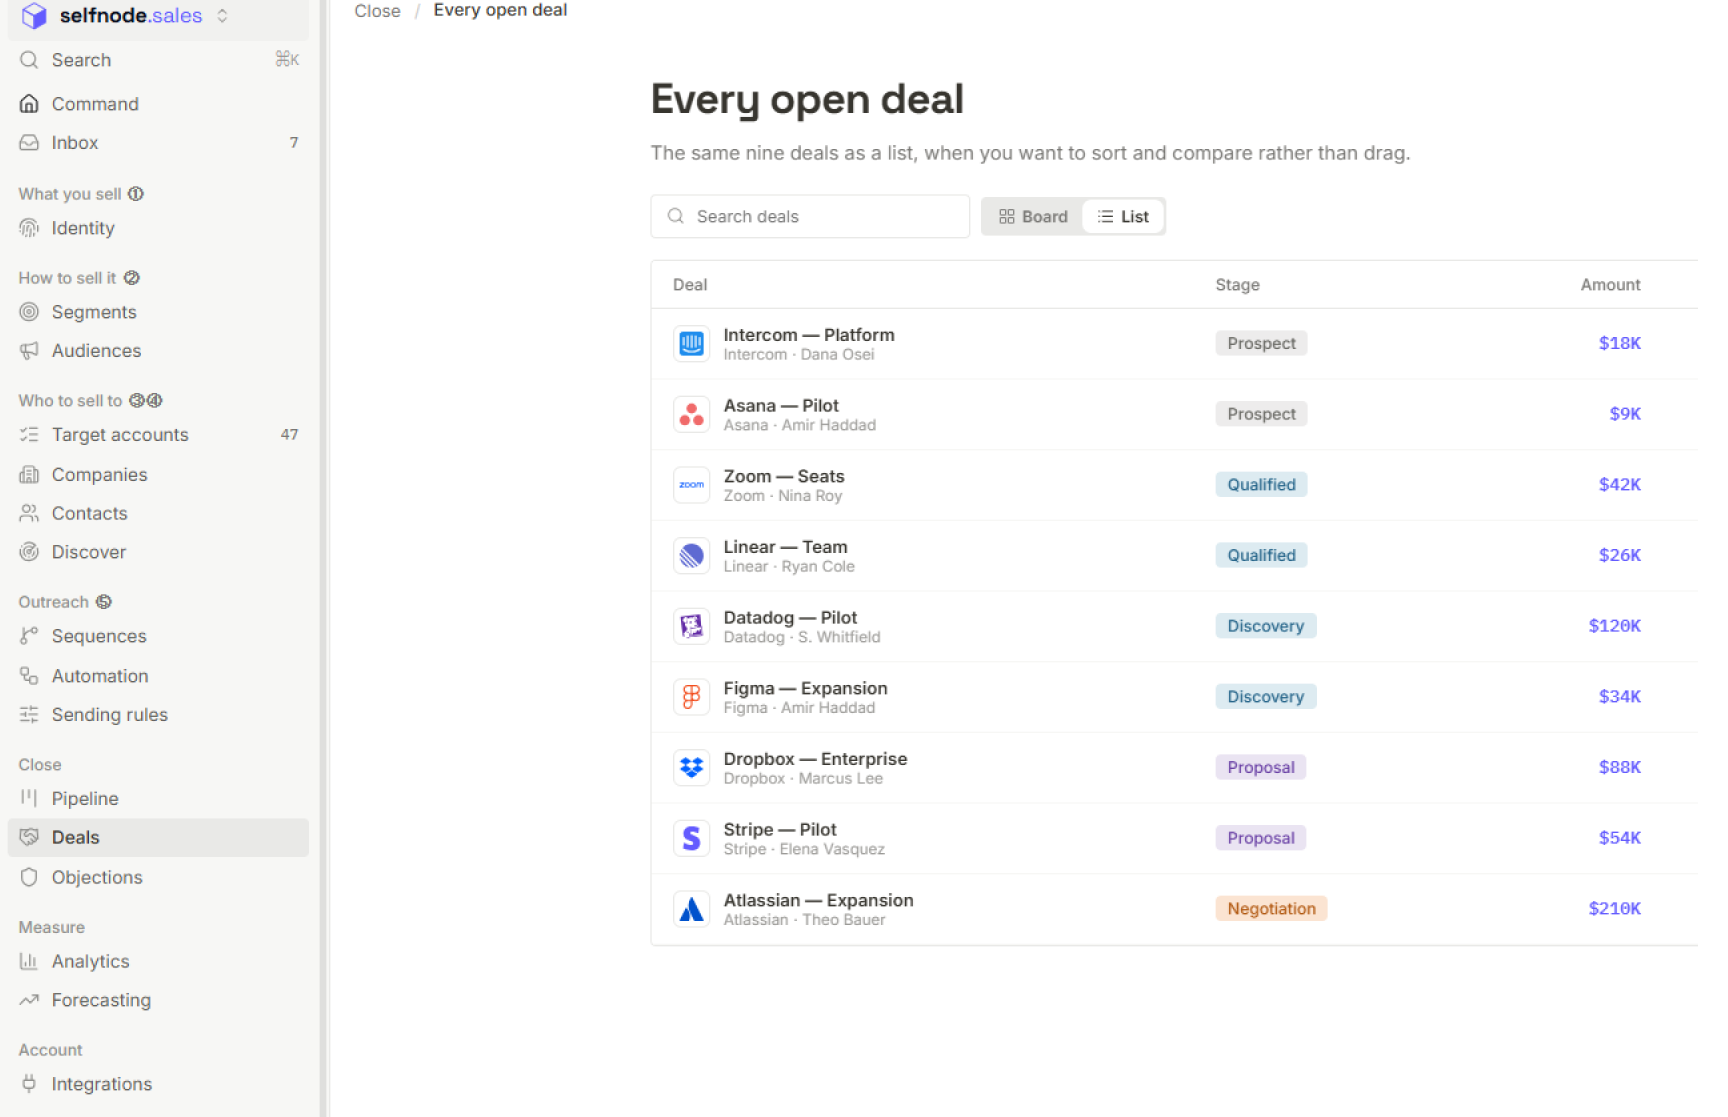1728x1117 pixels.
Task: Click the selfnode.sales cube logo icon
Action: pyautogui.click(x=34, y=16)
